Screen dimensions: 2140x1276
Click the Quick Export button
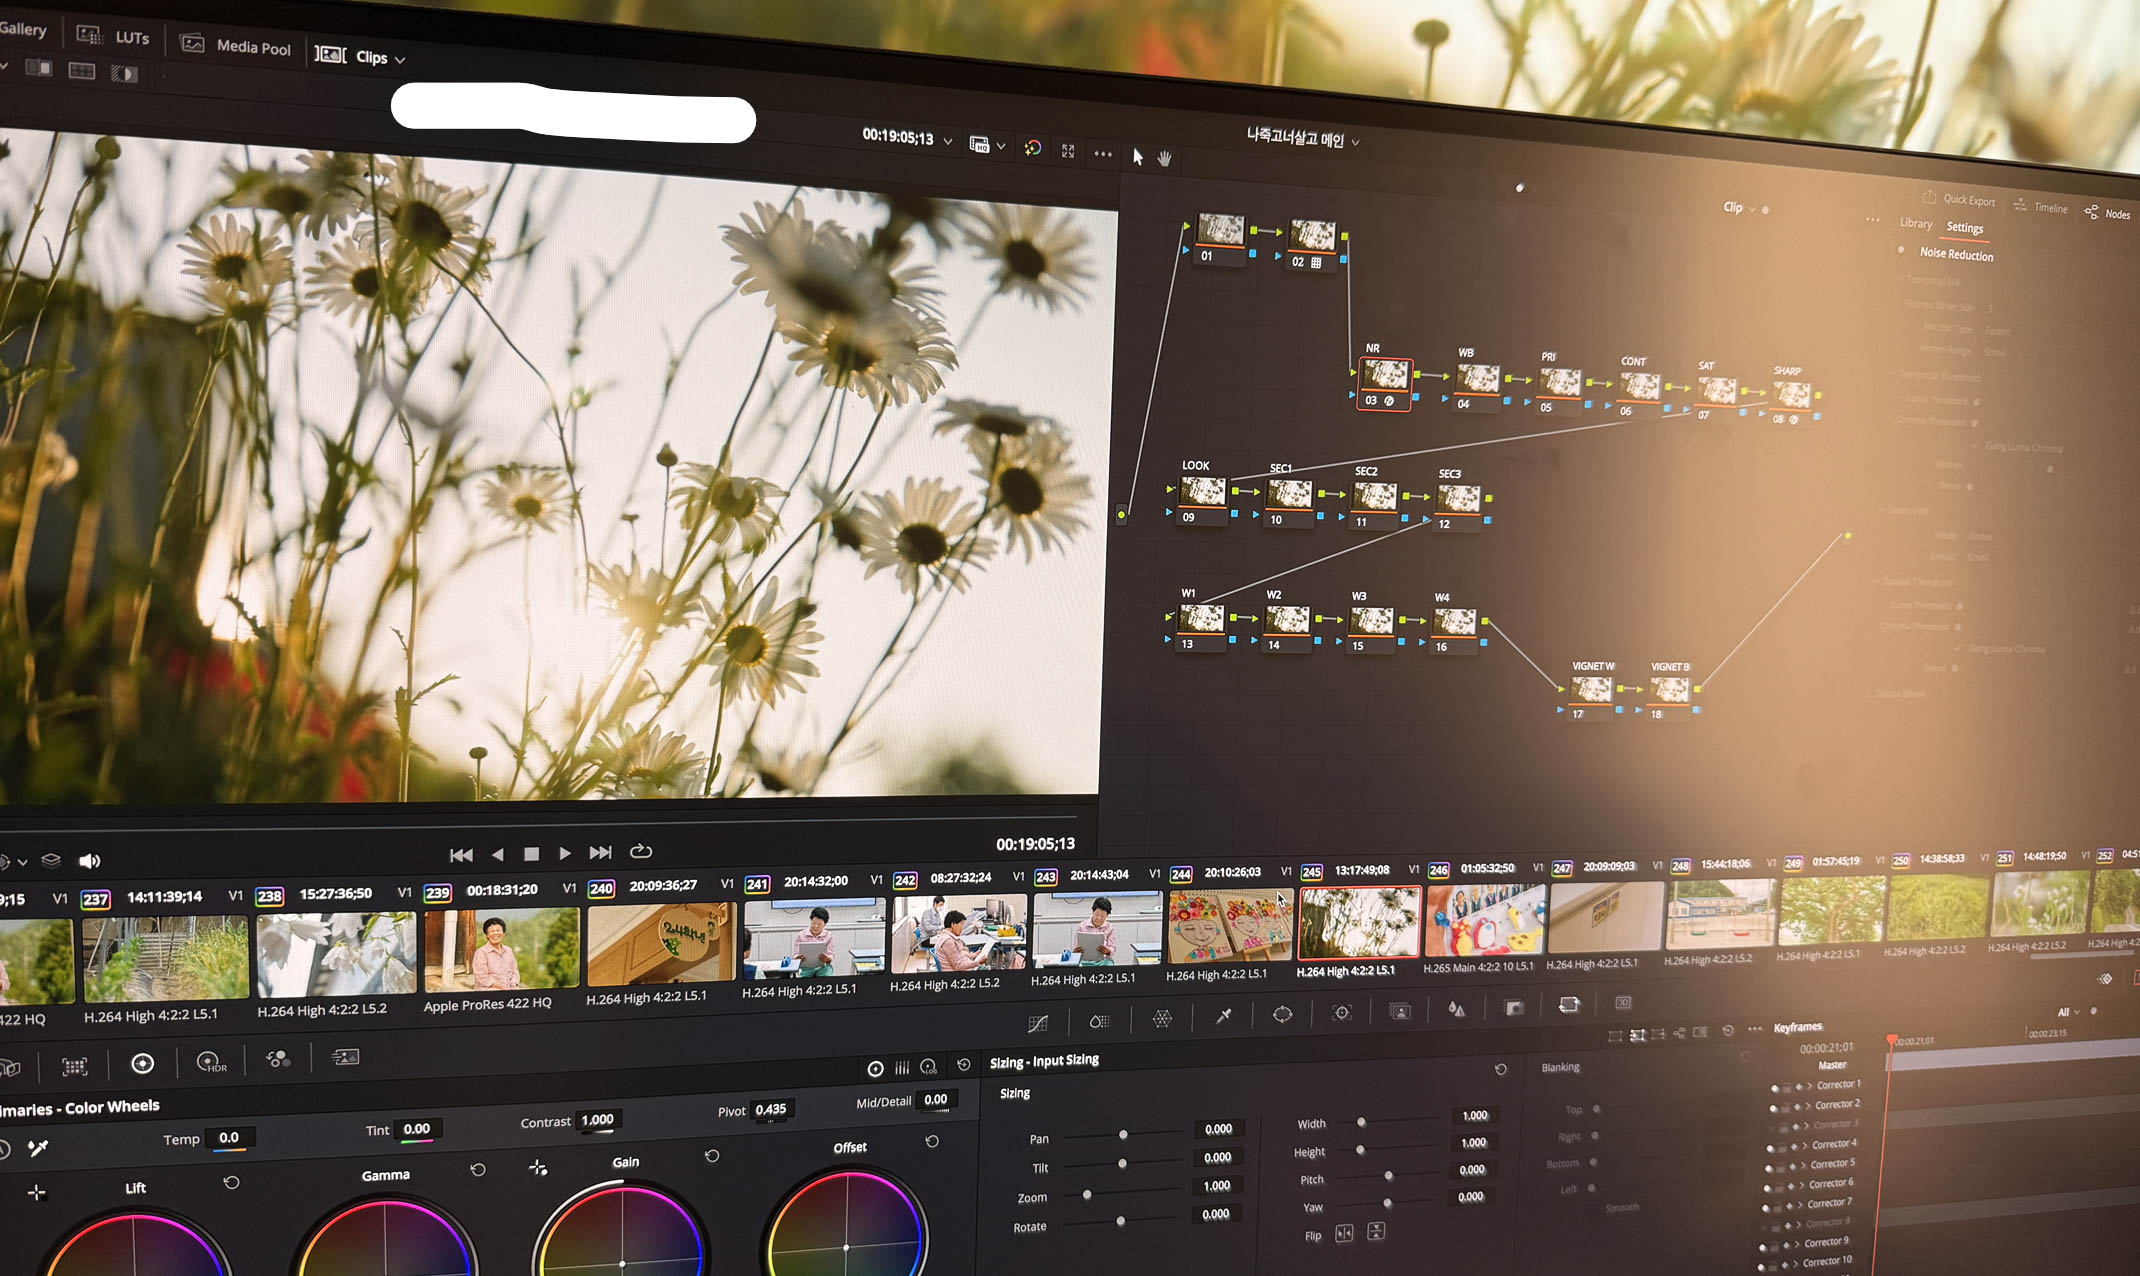tap(1958, 199)
